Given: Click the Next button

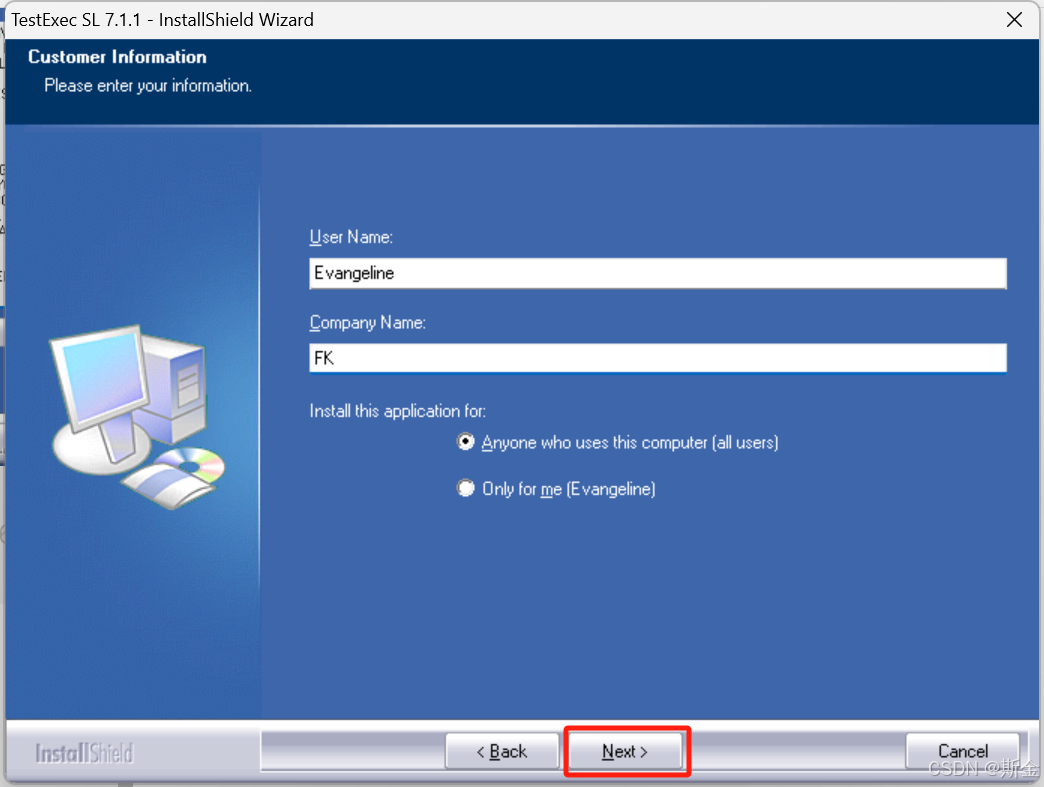Looking at the screenshot, I should coord(625,752).
